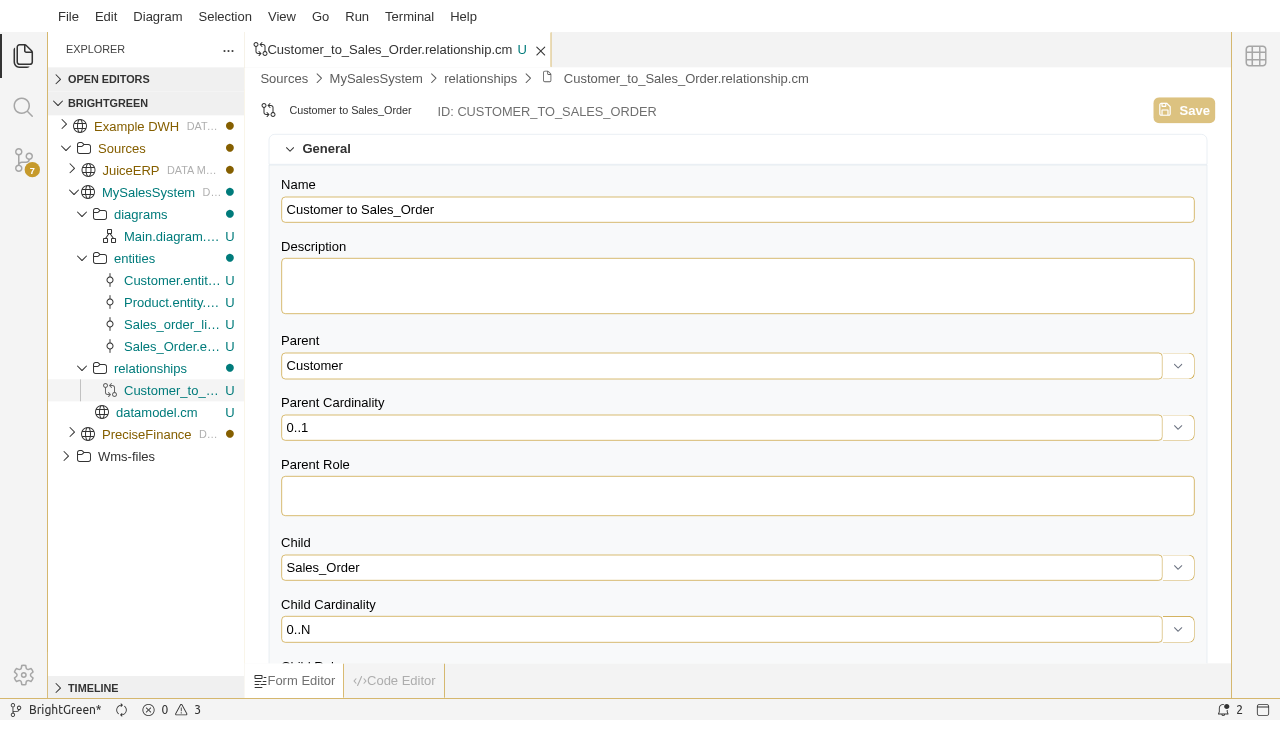Click the notifications bell in status bar

1223,710
